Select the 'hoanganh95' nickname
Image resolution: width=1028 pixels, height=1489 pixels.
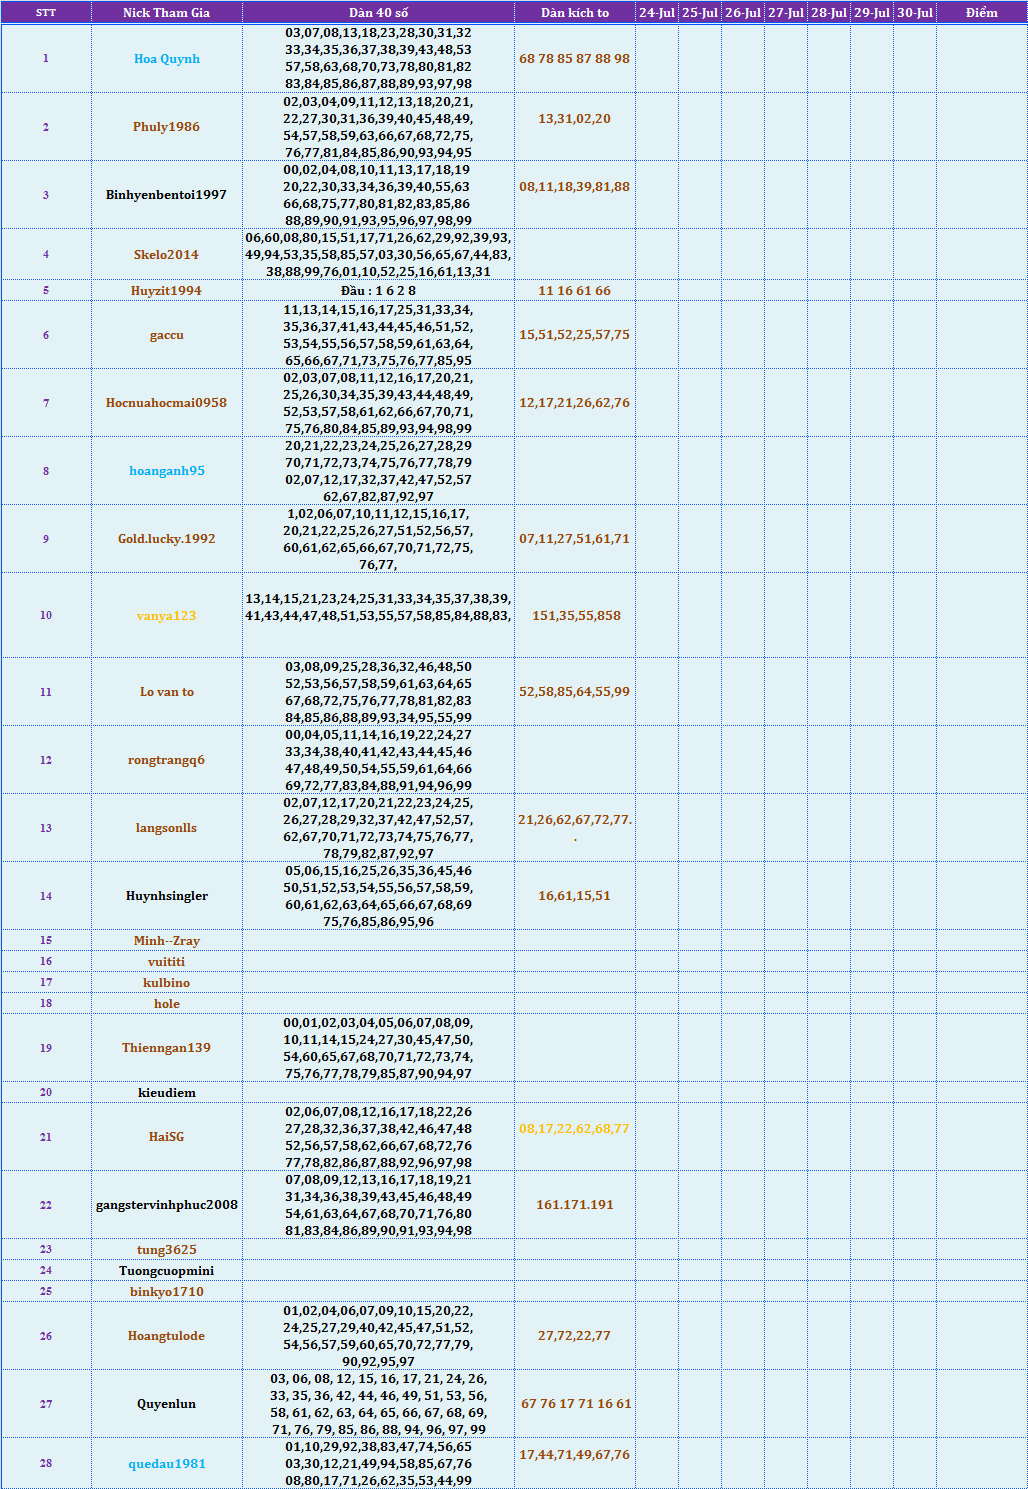[167, 471]
